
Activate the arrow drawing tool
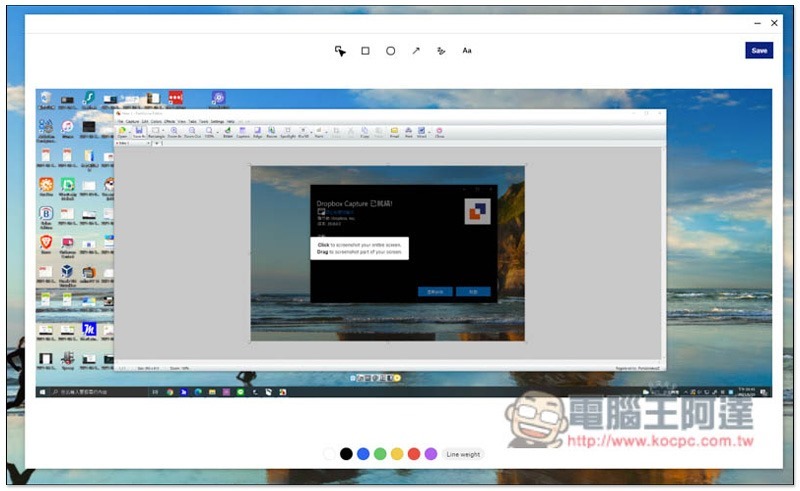point(416,51)
